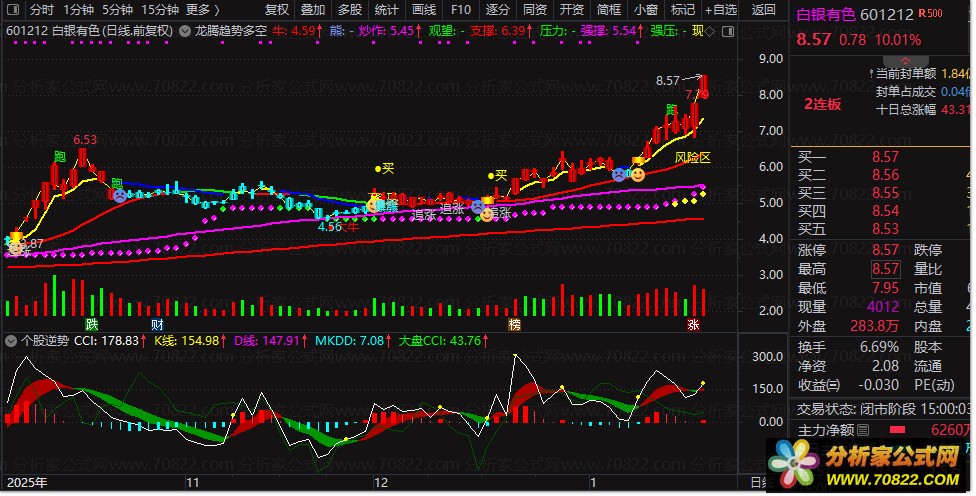This screenshot has height=496, width=976.
Task: Click the CCI: 178.83 indicator value
Action: 111,341
